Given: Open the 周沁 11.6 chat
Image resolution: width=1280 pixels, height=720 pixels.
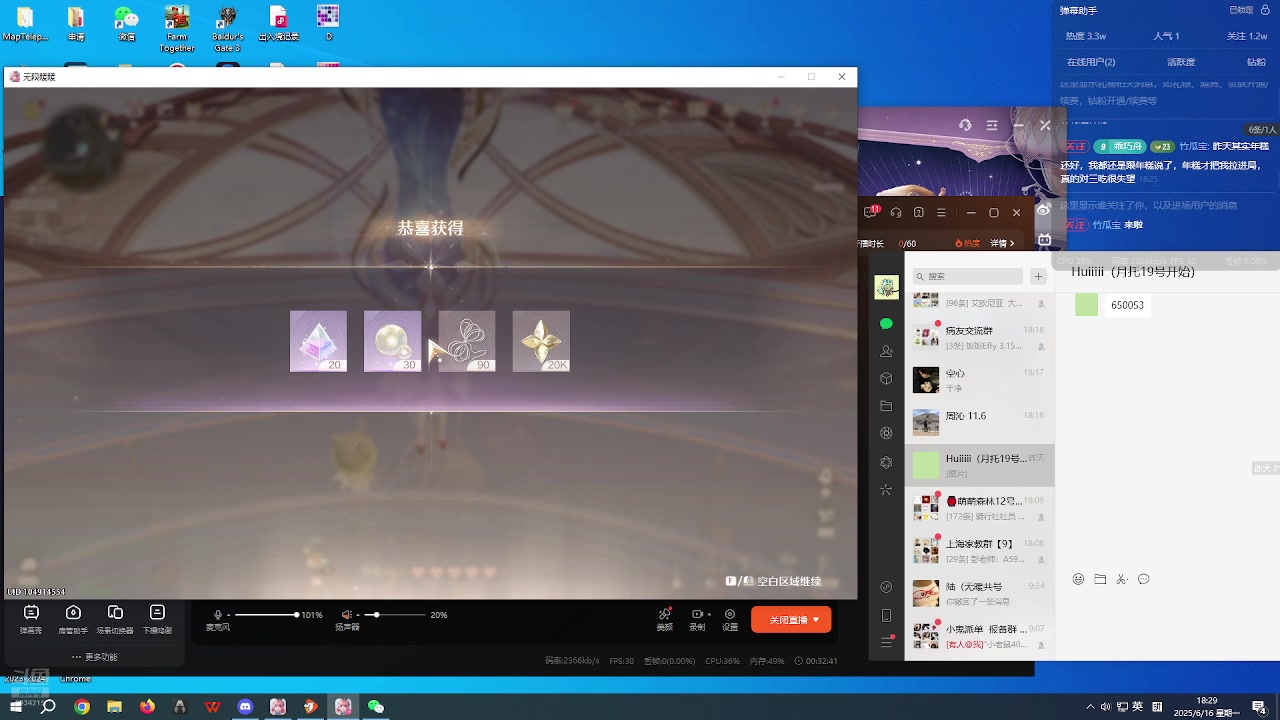Looking at the screenshot, I should [980, 423].
